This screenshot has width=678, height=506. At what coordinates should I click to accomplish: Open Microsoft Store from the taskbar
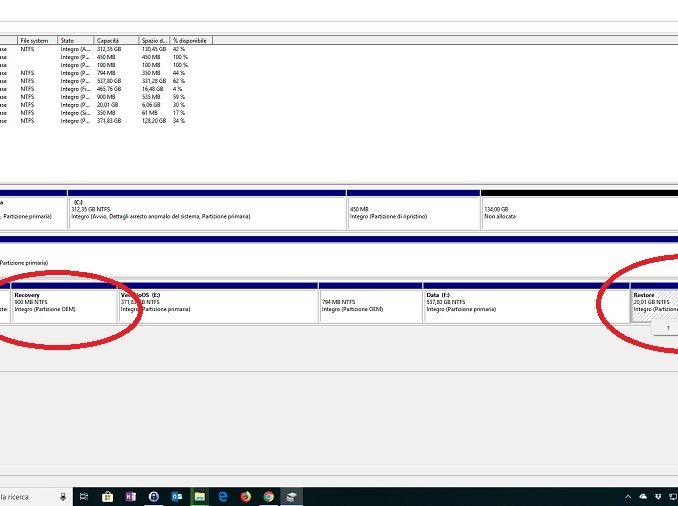[107, 497]
